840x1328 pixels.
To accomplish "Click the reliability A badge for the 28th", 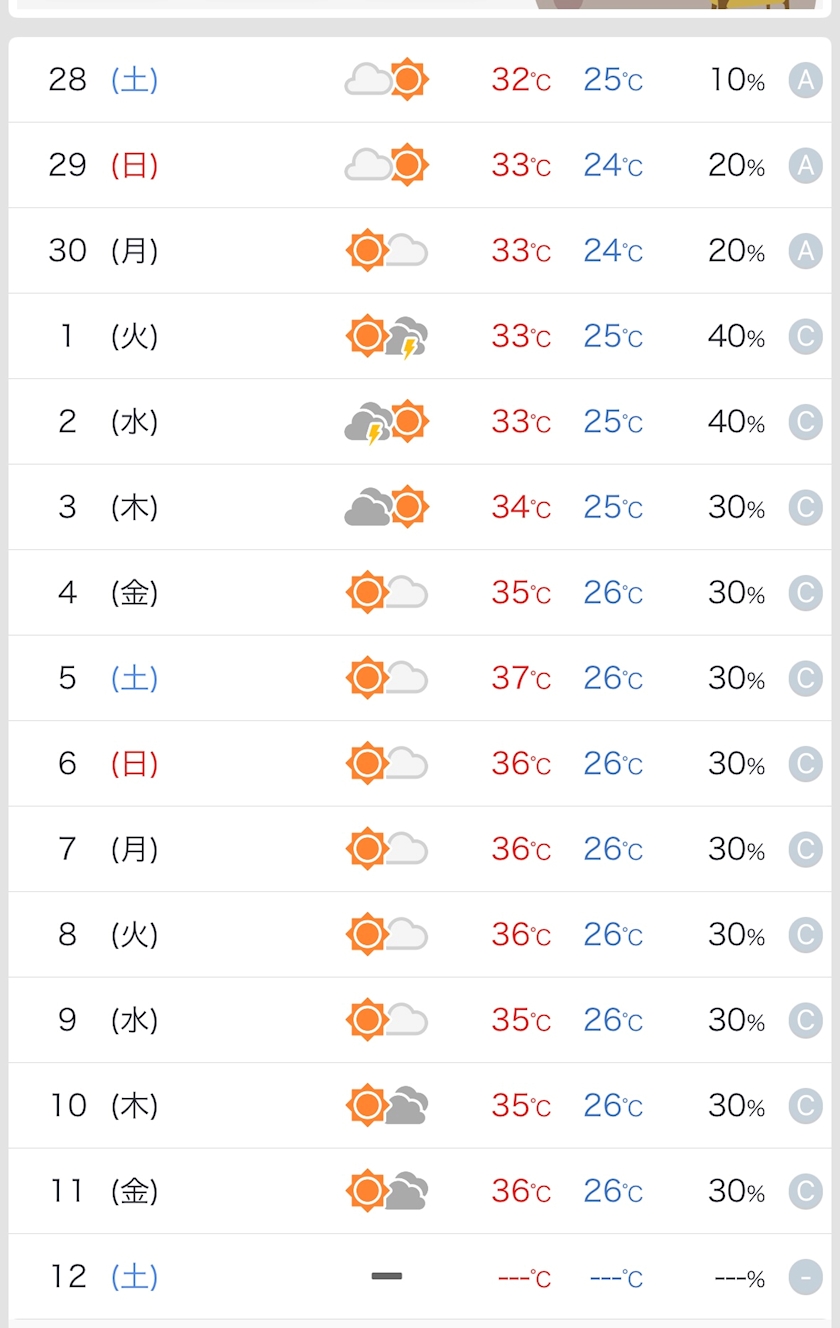I will 805,80.
